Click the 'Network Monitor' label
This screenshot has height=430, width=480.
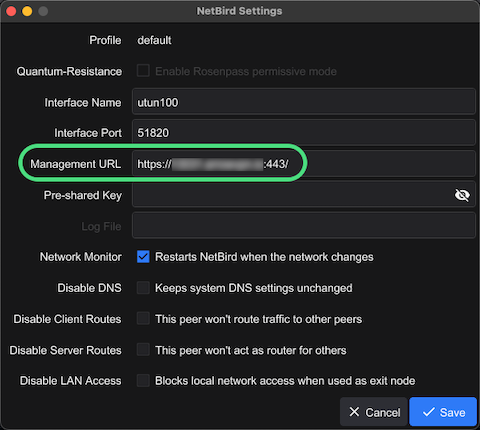pyautogui.click(x=81, y=257)
